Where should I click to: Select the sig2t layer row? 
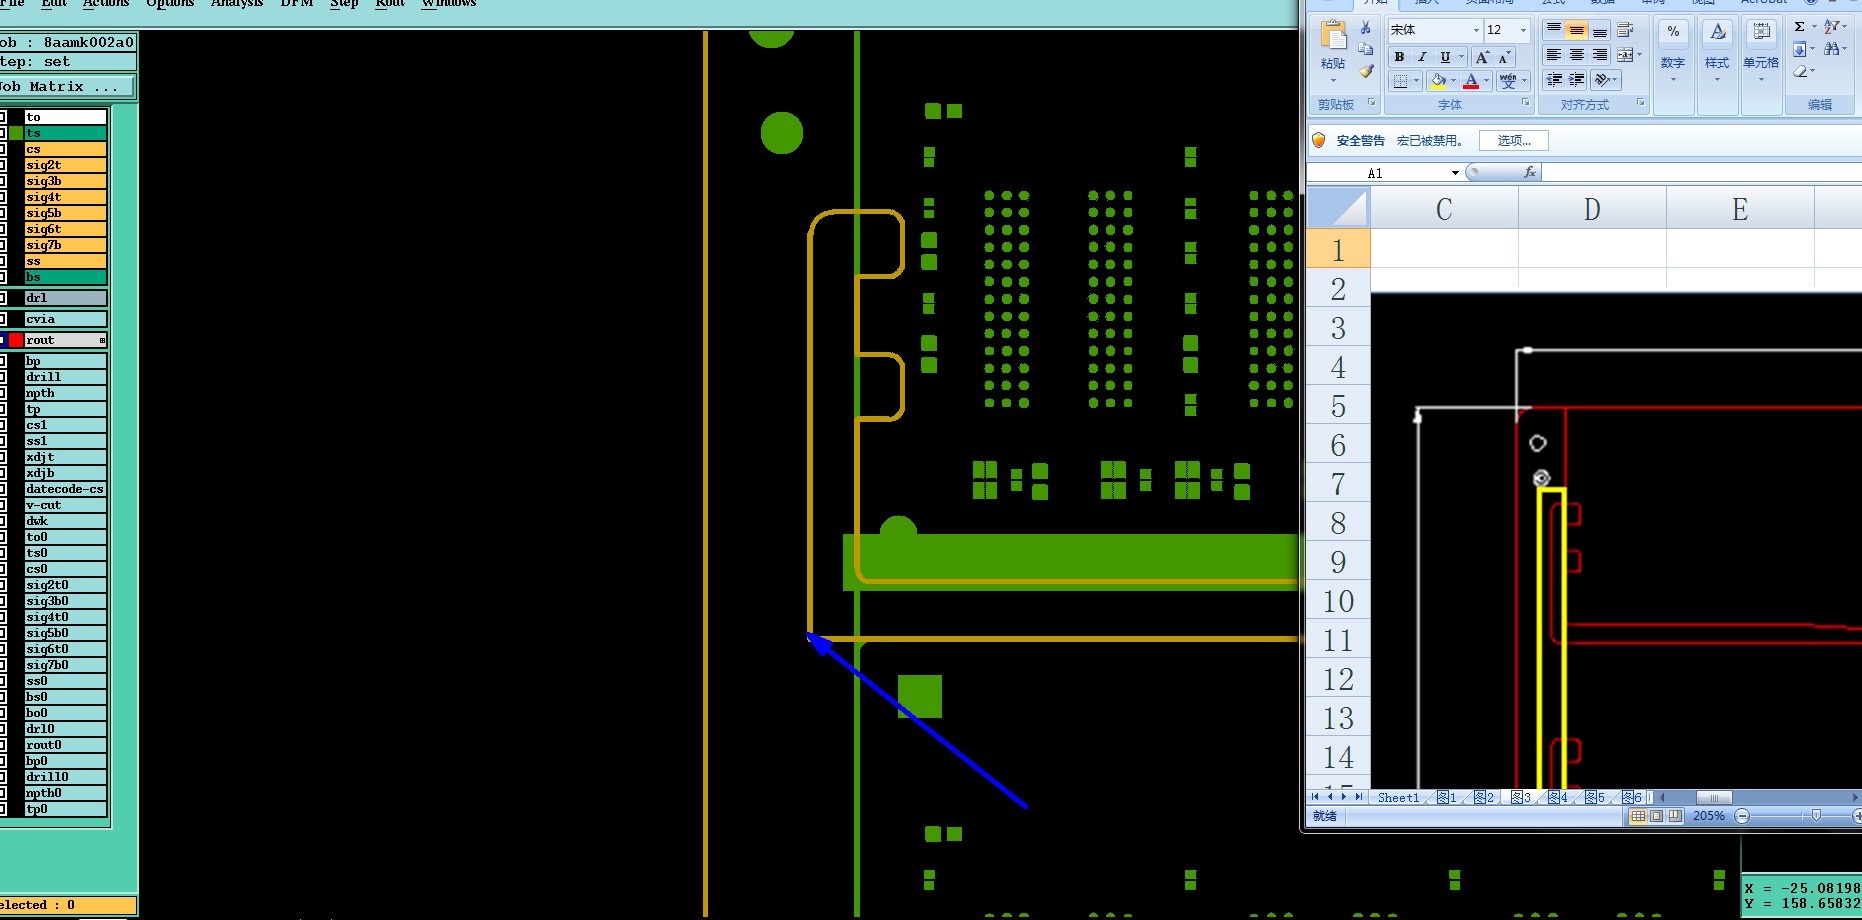[65, 165]
